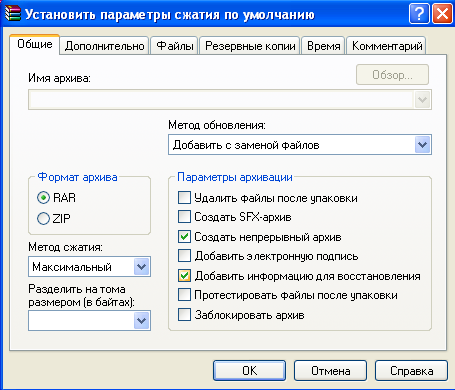Click the Формат архива group label

[x=77, y=177]
